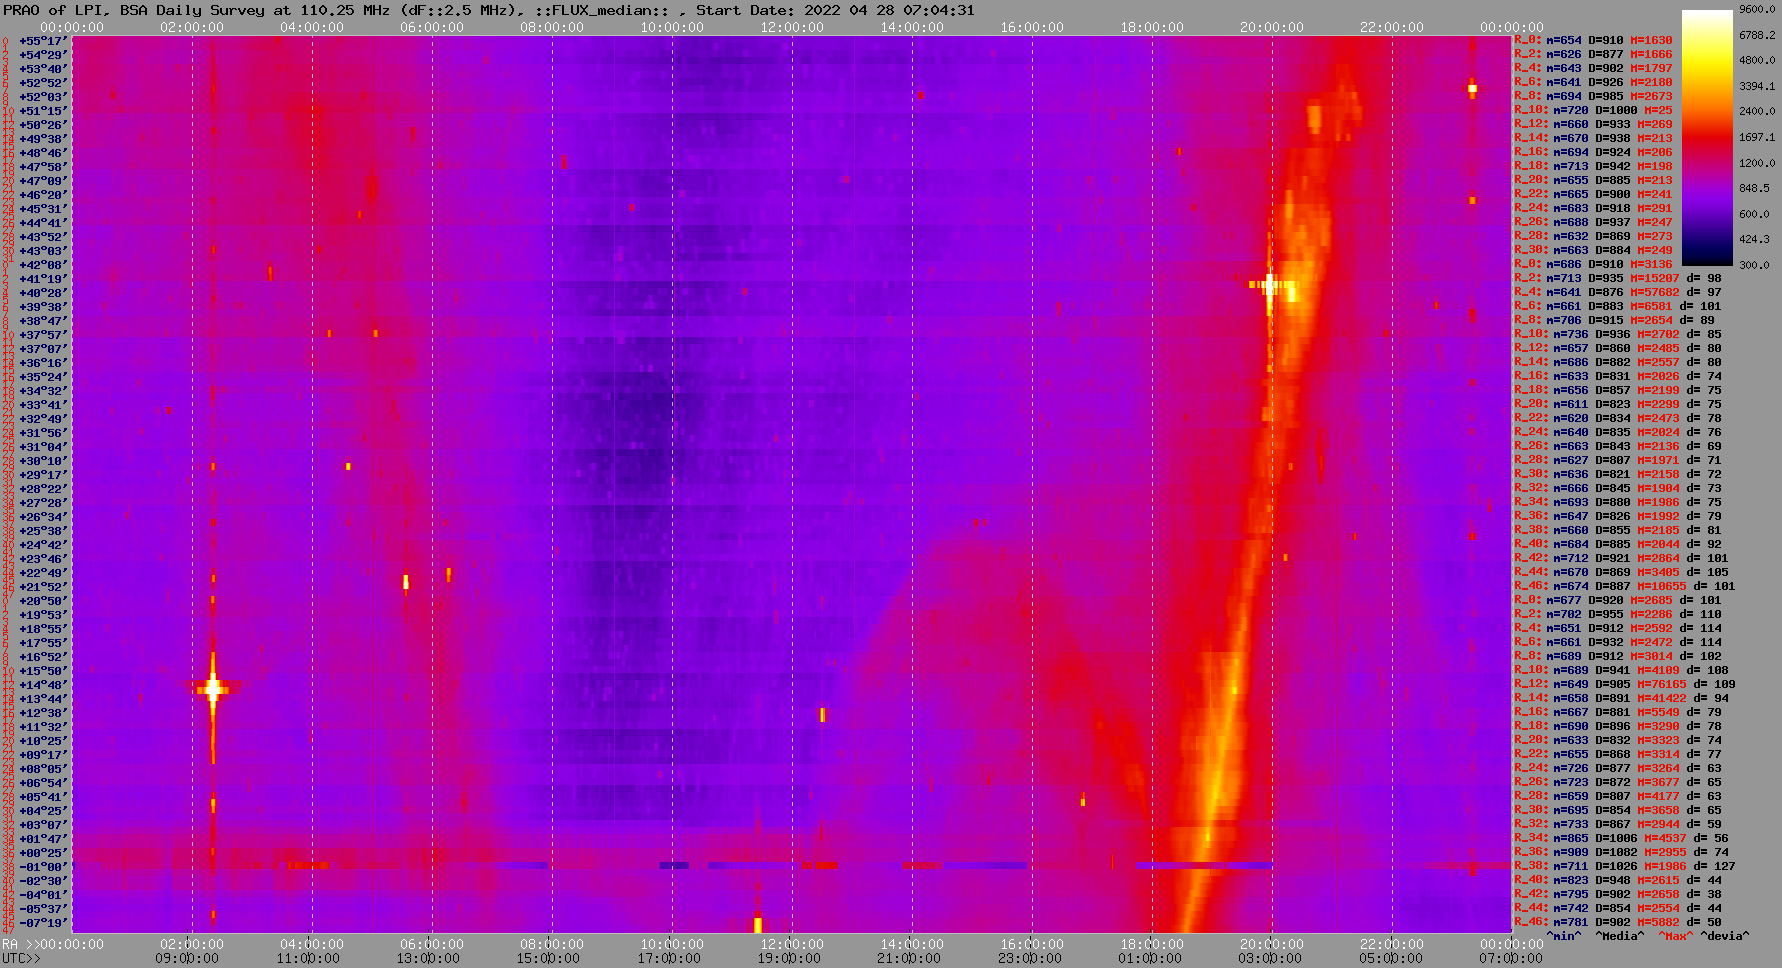This screenshot has width=1782, height=968.
Task: Click the '^Max^' column legend
Action: [1675, 937]
